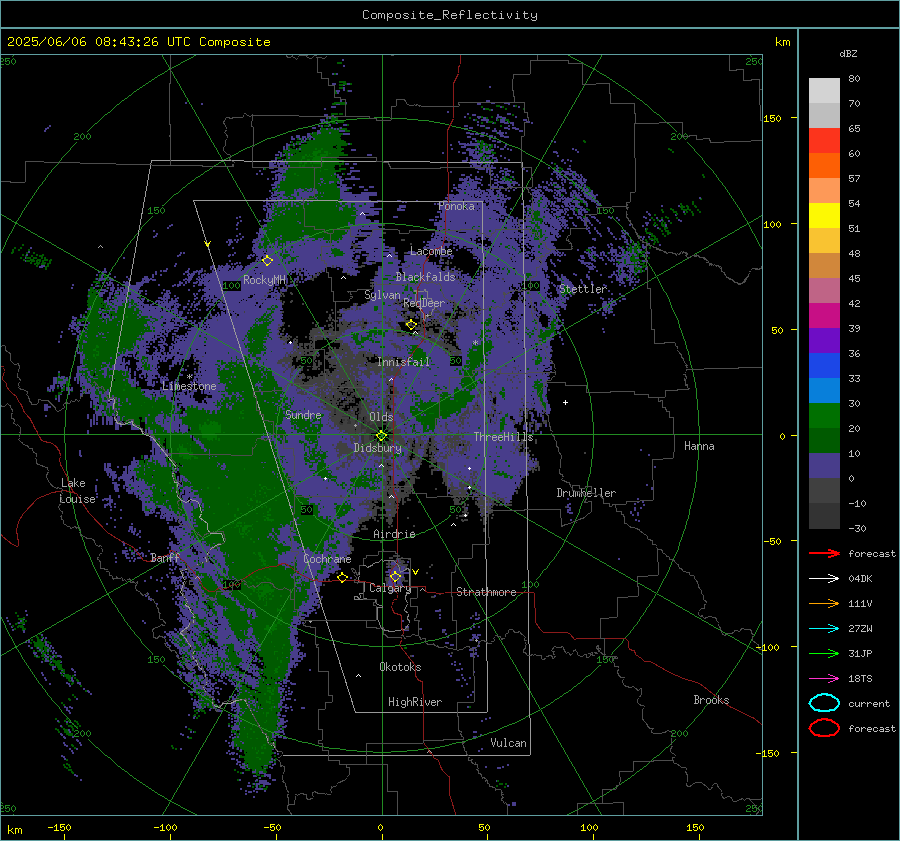This screenshot has width=900, height=841.
Task: Click the Strathmore label
Action: coord(486,592)
